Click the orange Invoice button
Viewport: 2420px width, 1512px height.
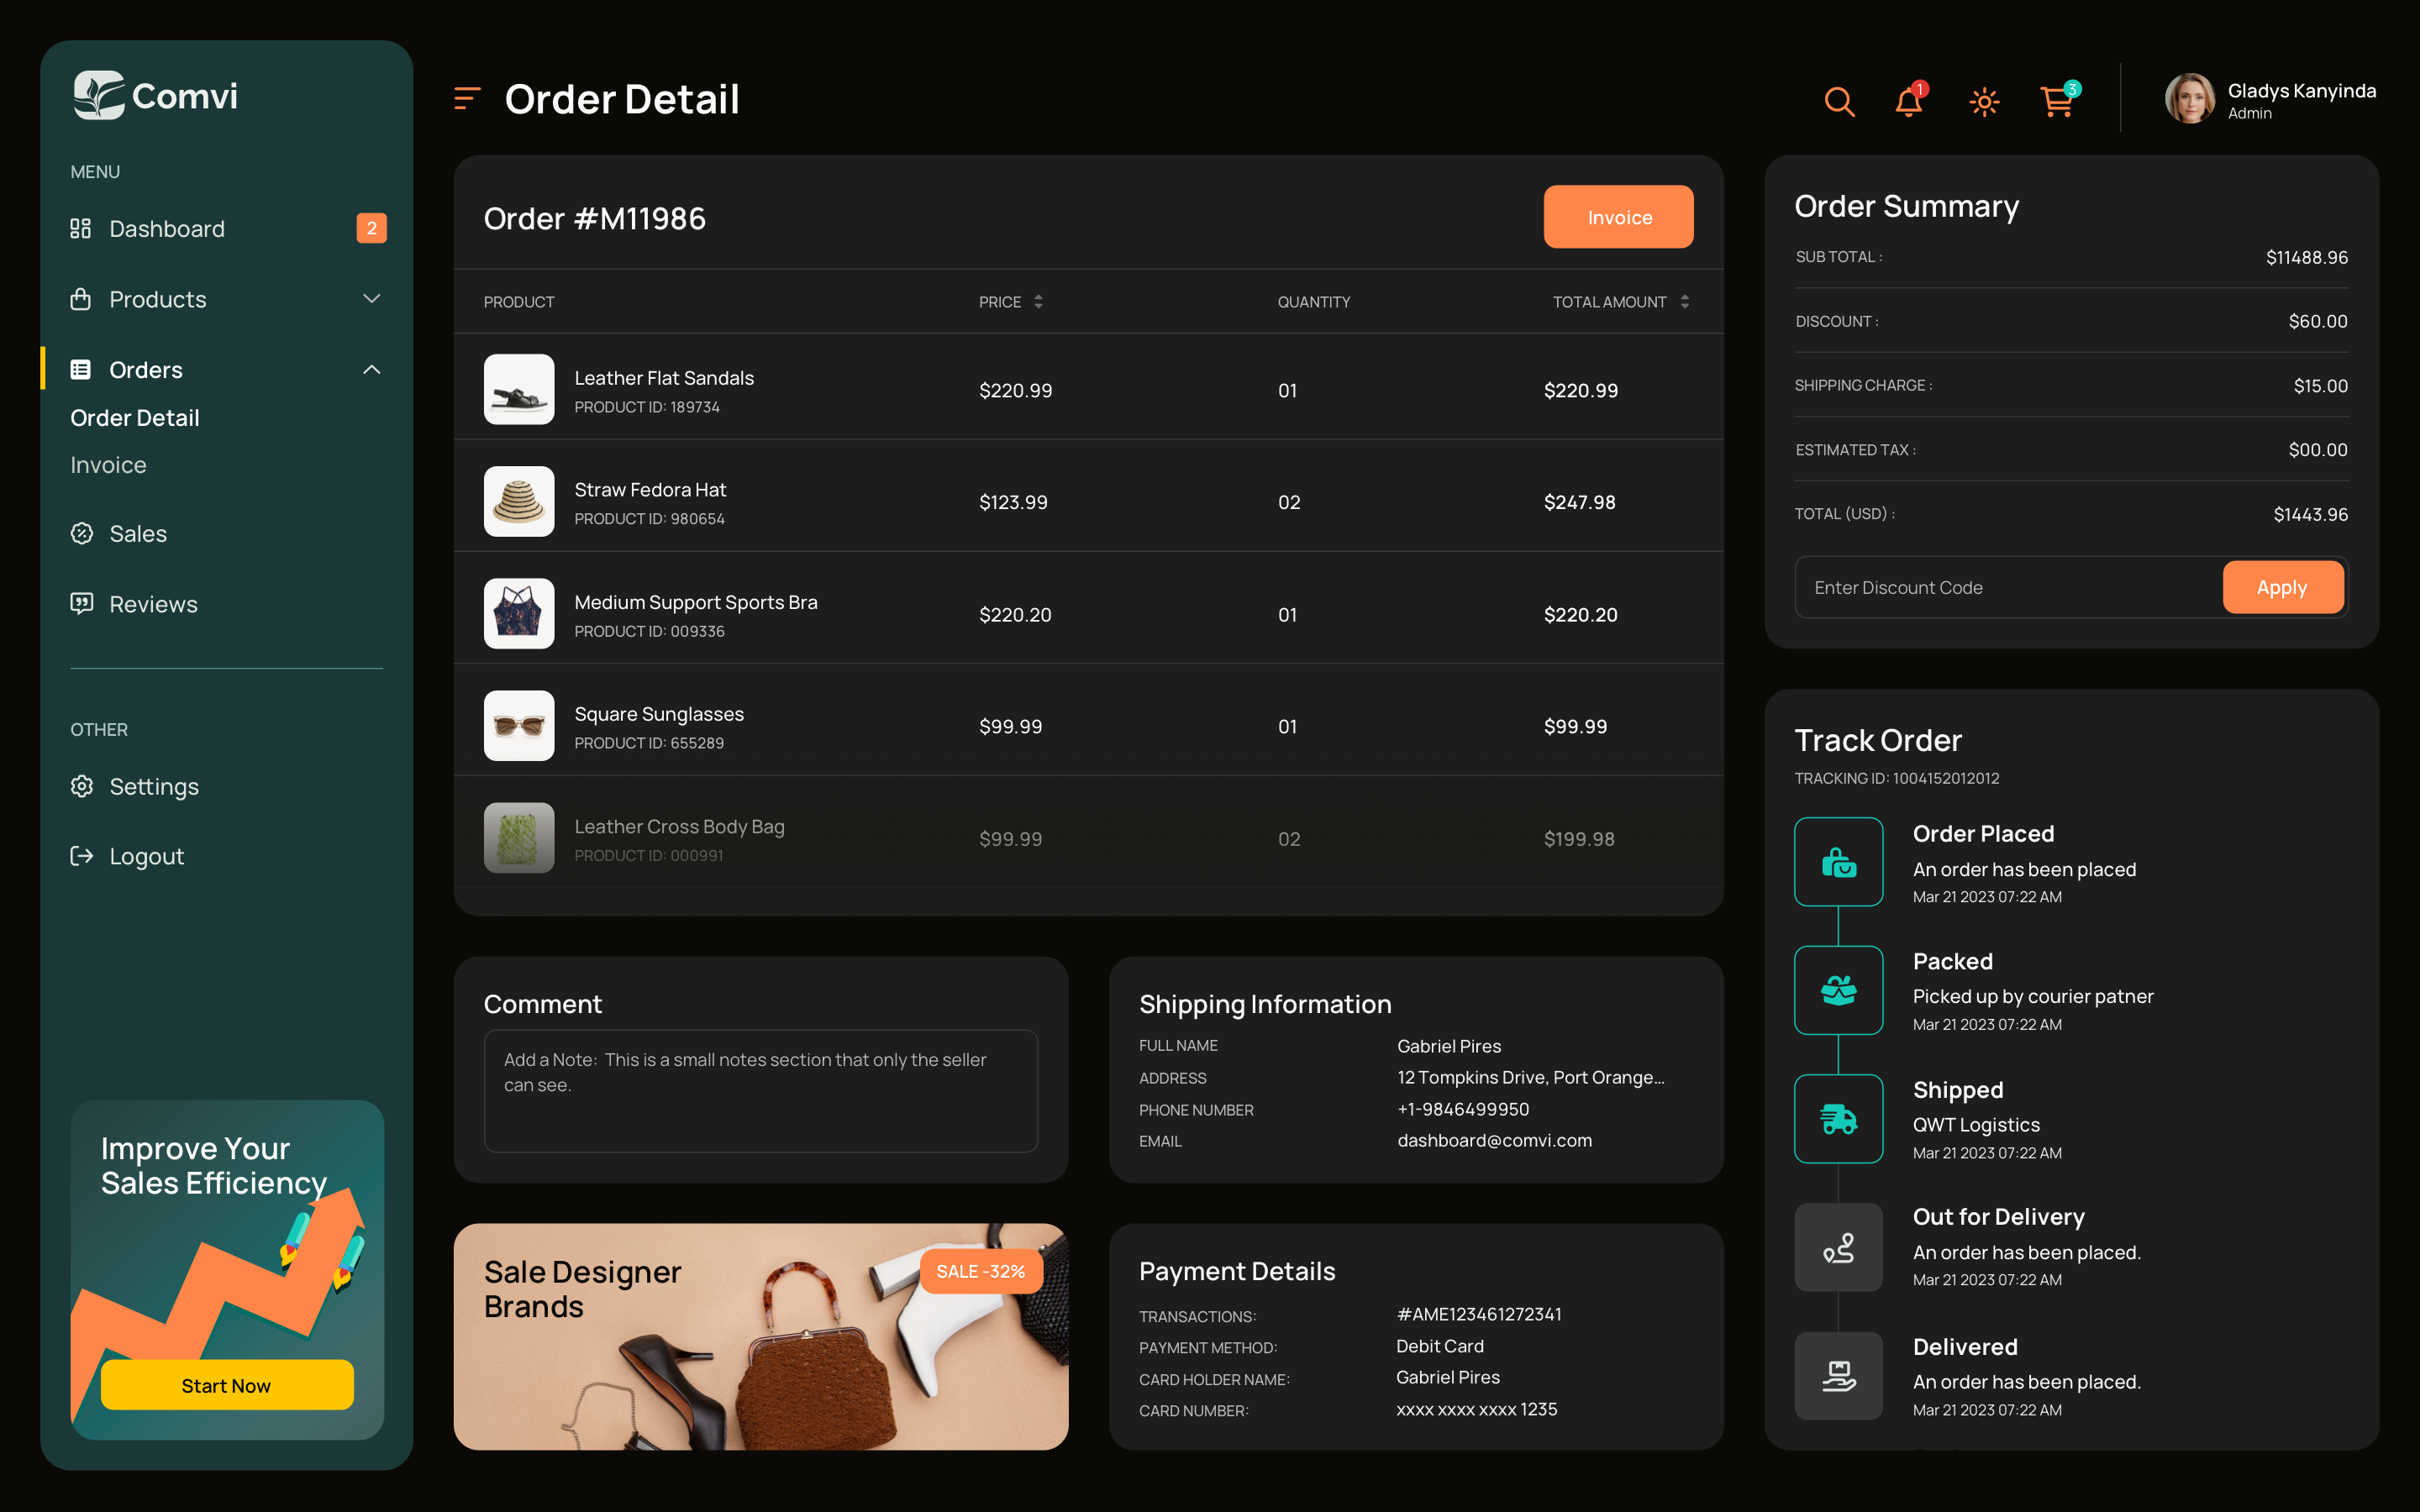1618,217
